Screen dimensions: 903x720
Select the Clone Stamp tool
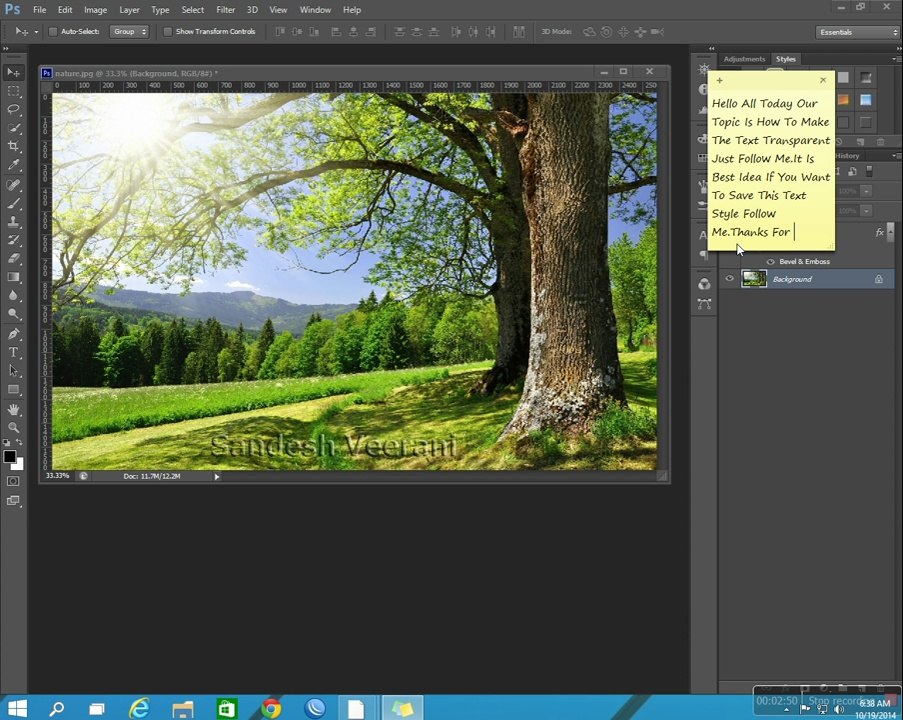click(x=13, y=222)
